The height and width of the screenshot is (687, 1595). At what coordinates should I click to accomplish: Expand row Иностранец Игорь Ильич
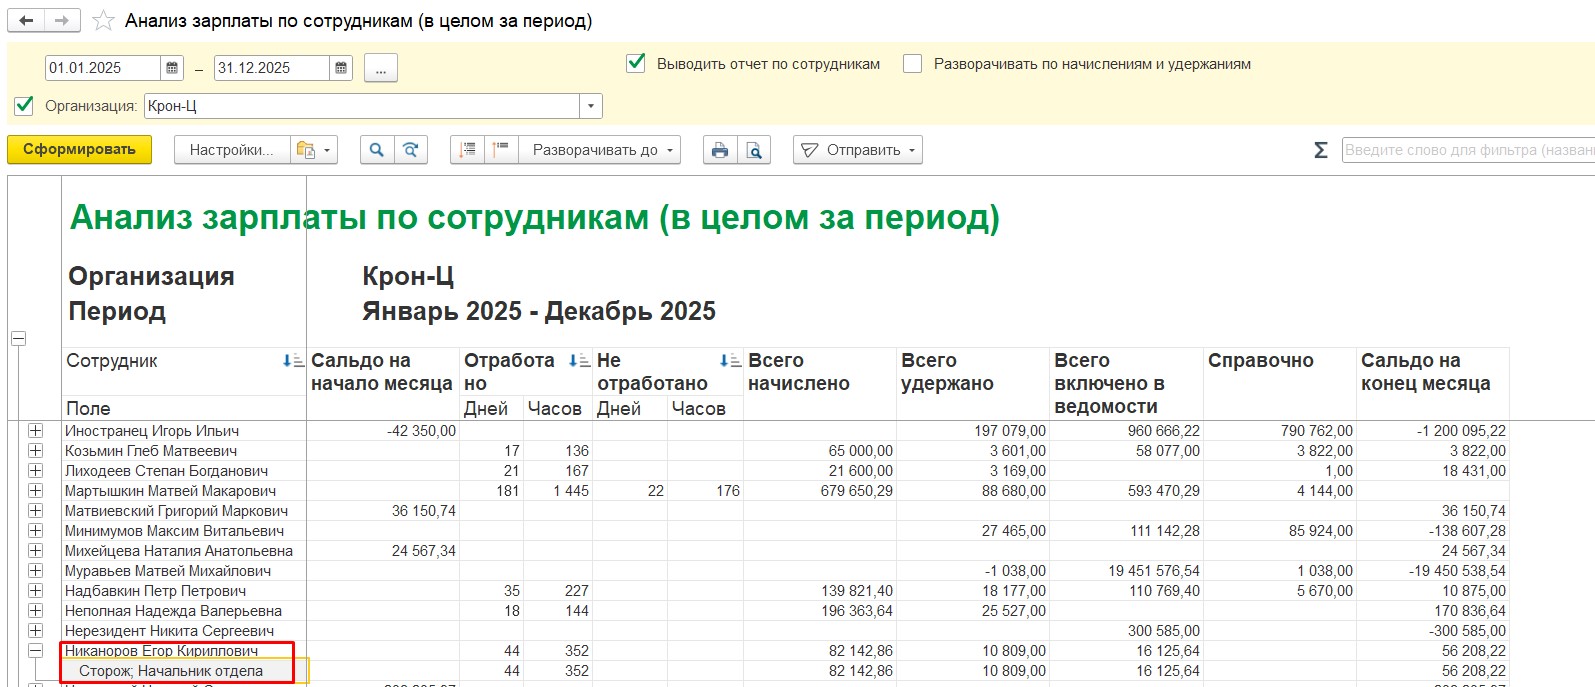pos(36,431)
